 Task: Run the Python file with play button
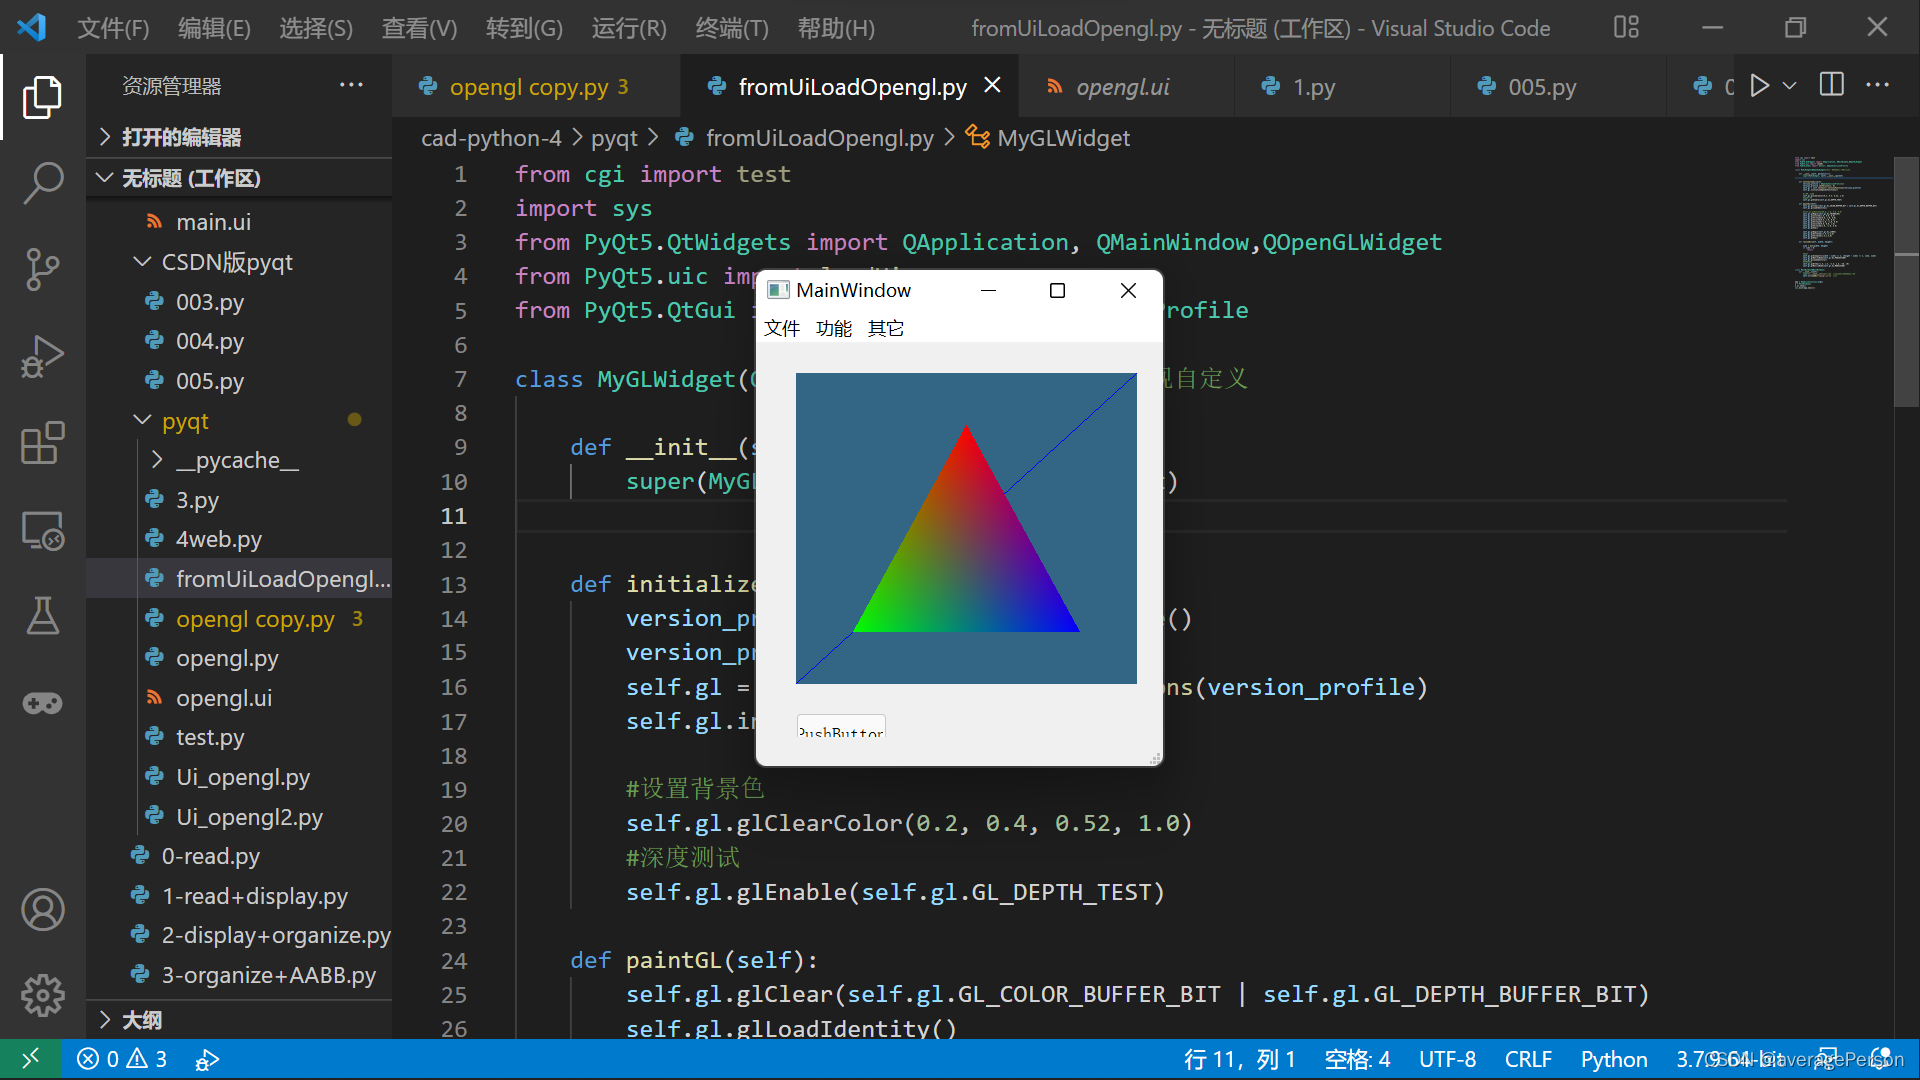coord(1759,86)
